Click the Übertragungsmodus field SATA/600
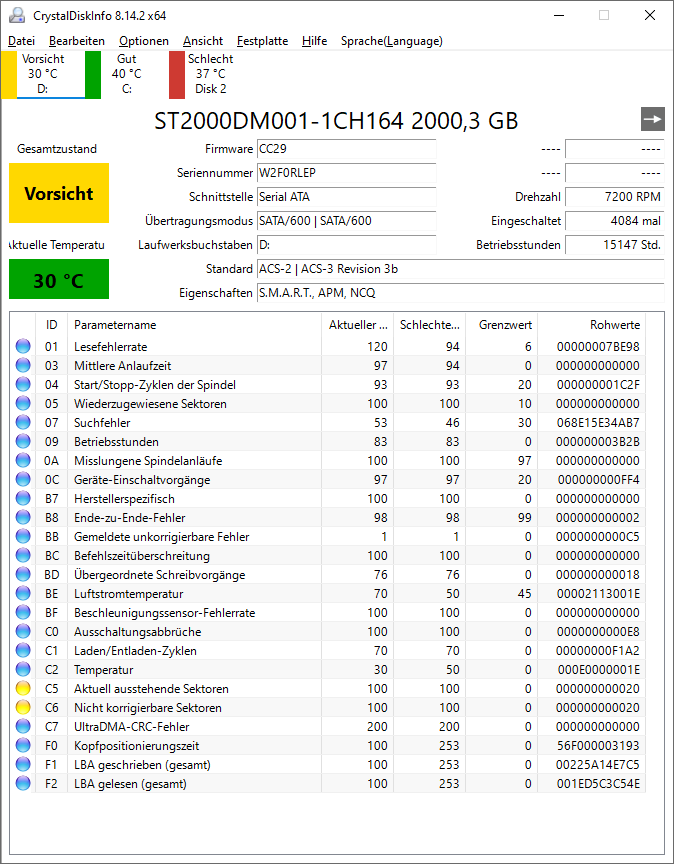 point(347,221)
